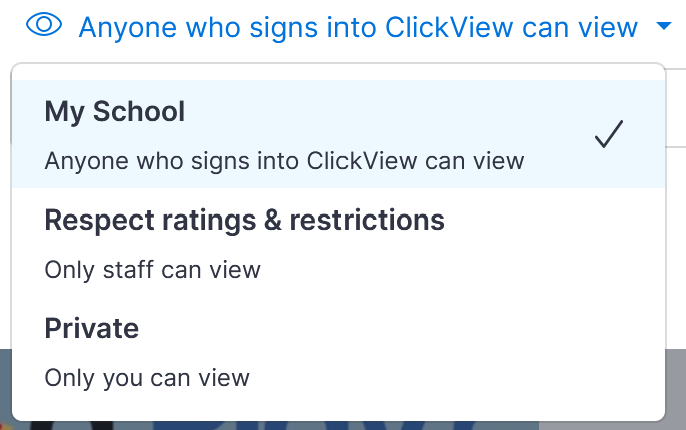This screenshot has height=430, width=686.
Task: Collapse the menu using the blue caret arrow
Action: coord(664,26)
